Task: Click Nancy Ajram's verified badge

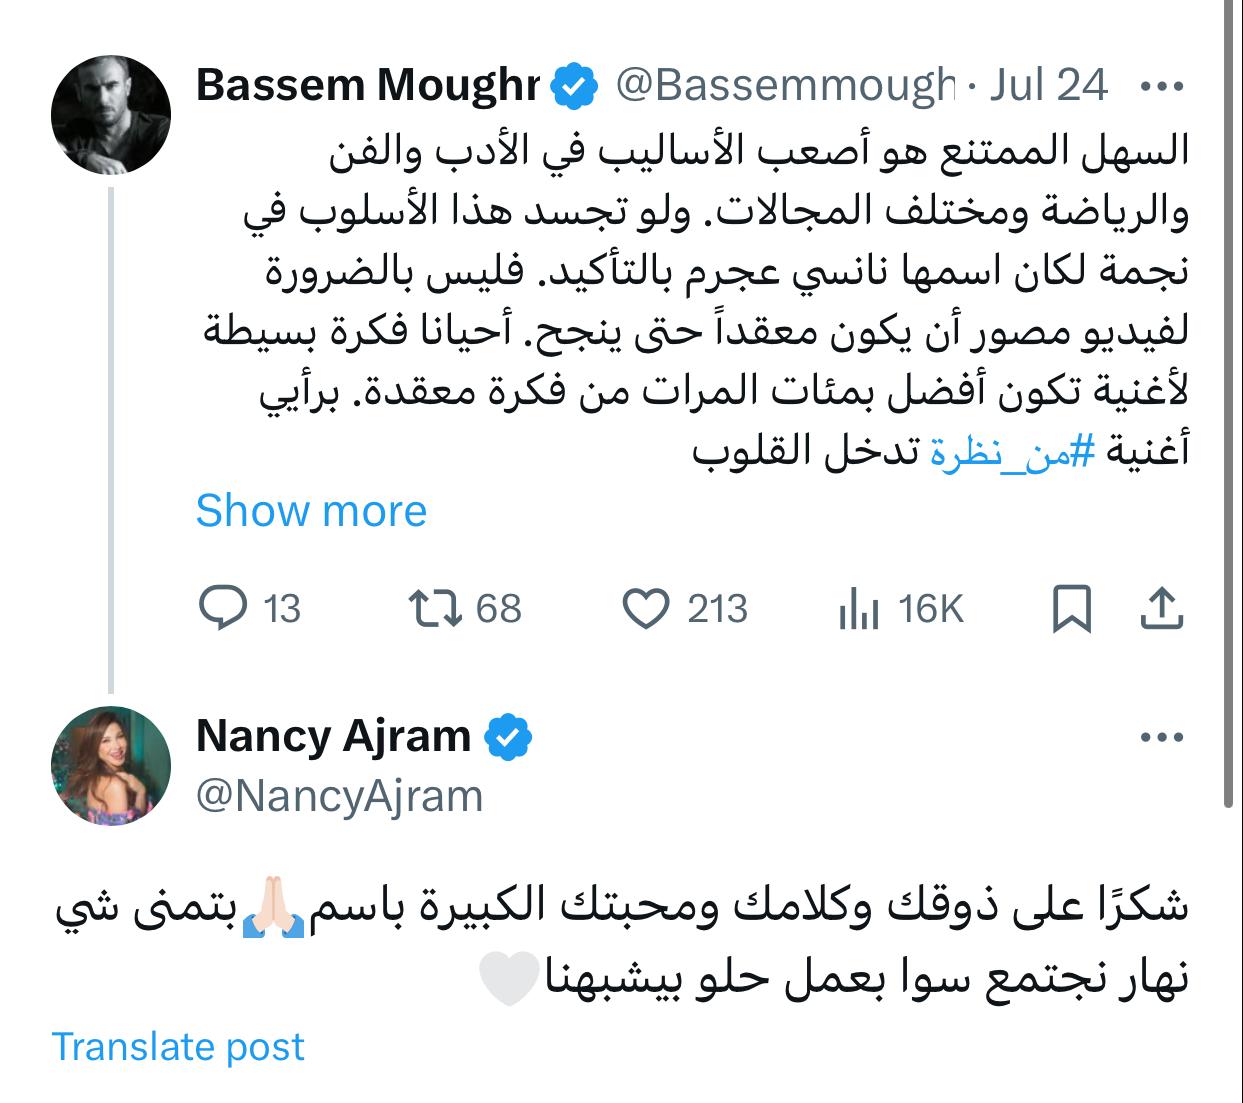Action: pyautogui.click(x=508, y=737)
